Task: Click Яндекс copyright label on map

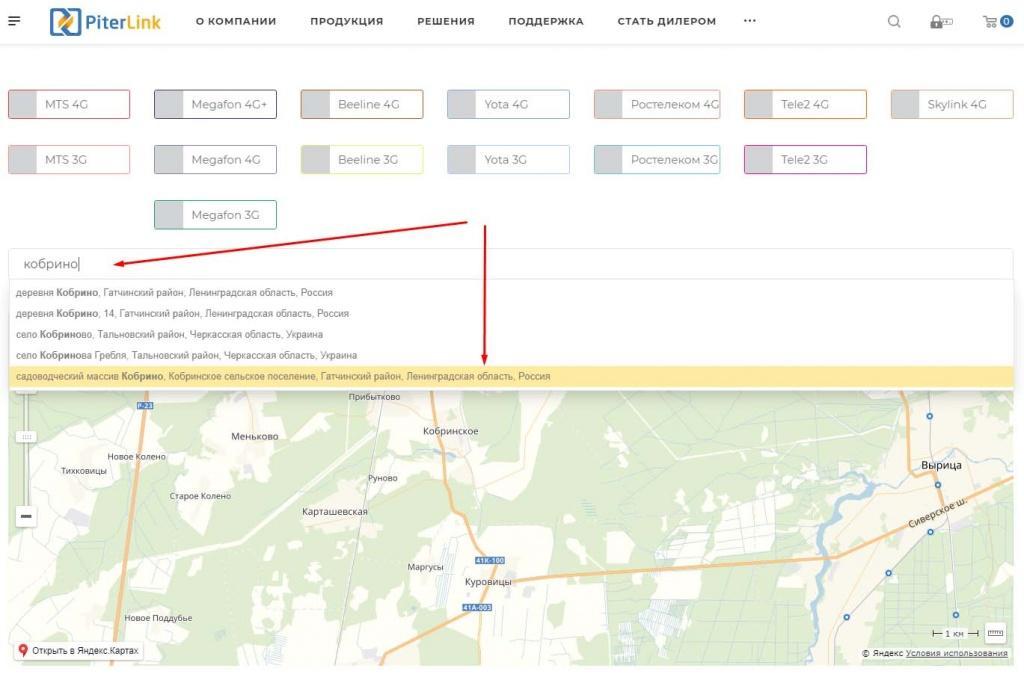Action: pyautogui.click(x=882, y=653)
